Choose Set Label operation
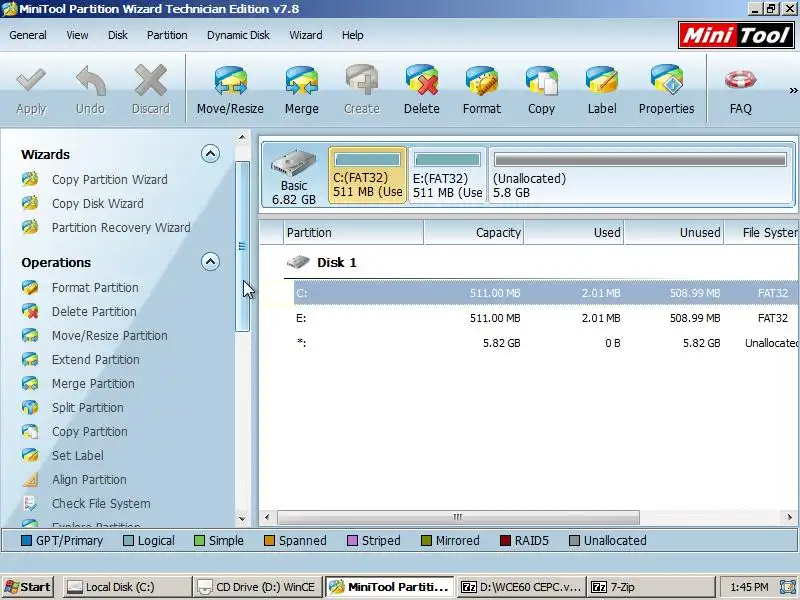This screenshot has height=600, width=800. point(78,456)
